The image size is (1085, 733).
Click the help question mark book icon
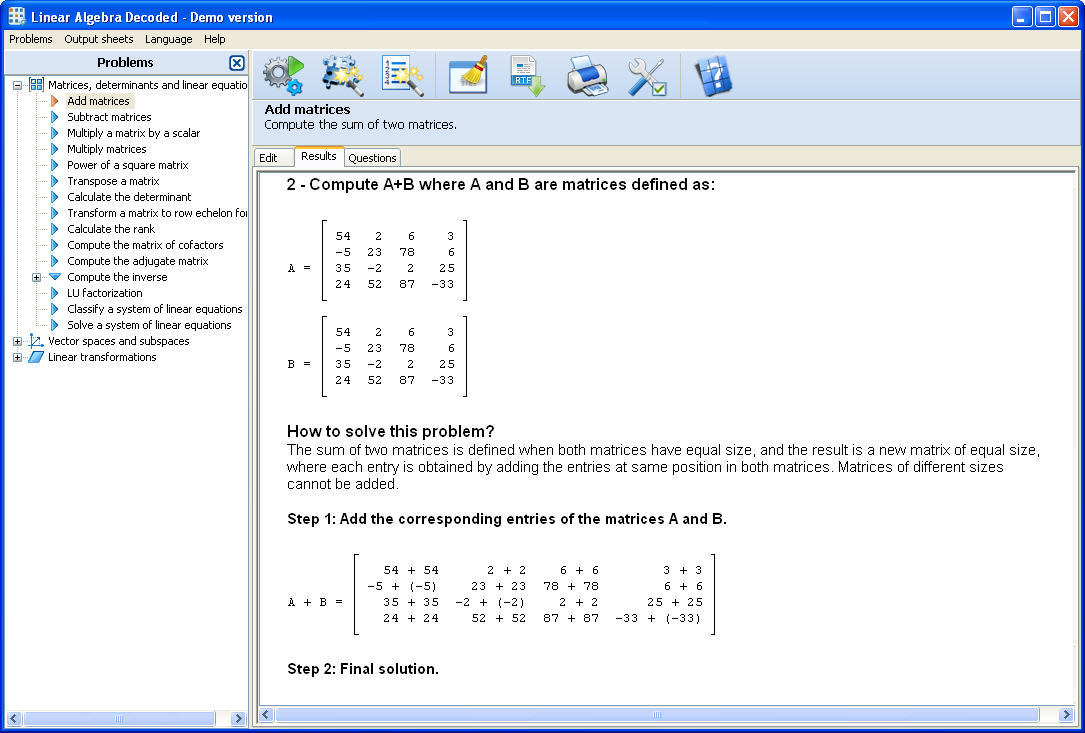(x=713, y=75)
